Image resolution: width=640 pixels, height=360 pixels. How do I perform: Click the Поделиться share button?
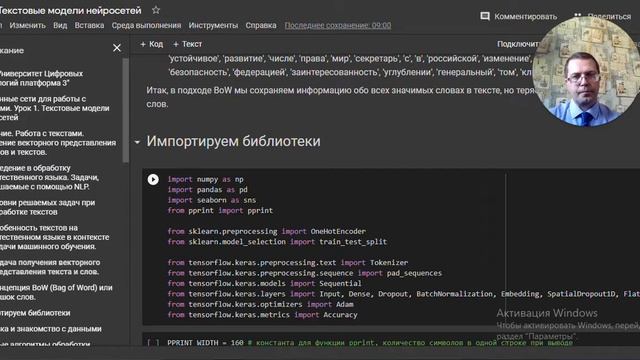(603, 16)
